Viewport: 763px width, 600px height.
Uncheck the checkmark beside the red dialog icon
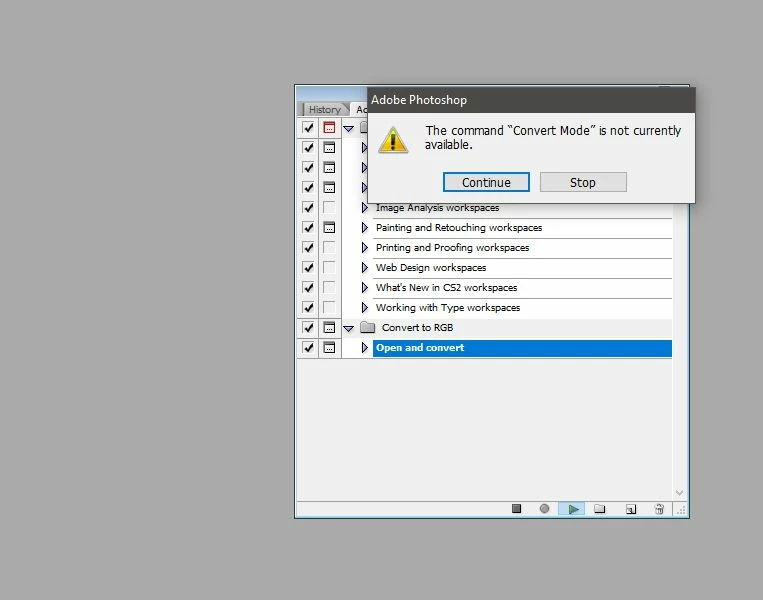(x=308, y=127)
